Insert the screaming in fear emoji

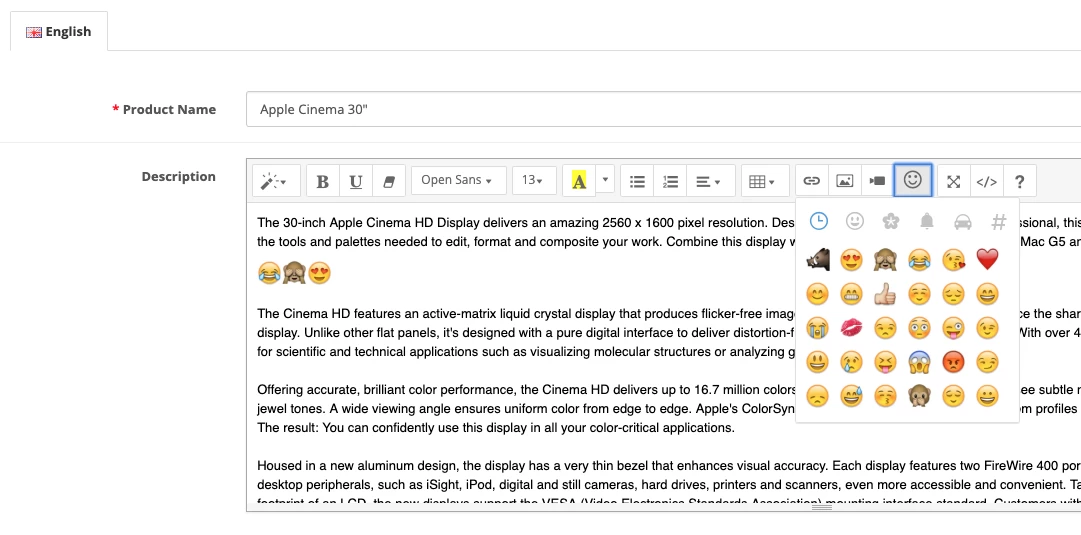click(x=919, y=362)
